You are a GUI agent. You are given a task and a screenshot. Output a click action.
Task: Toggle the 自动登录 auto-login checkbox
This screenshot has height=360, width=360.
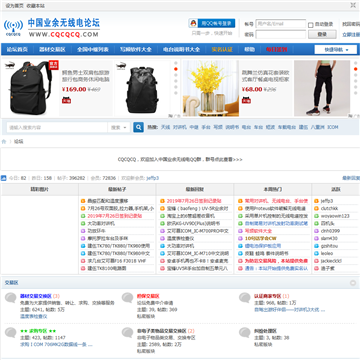[310, 25]
